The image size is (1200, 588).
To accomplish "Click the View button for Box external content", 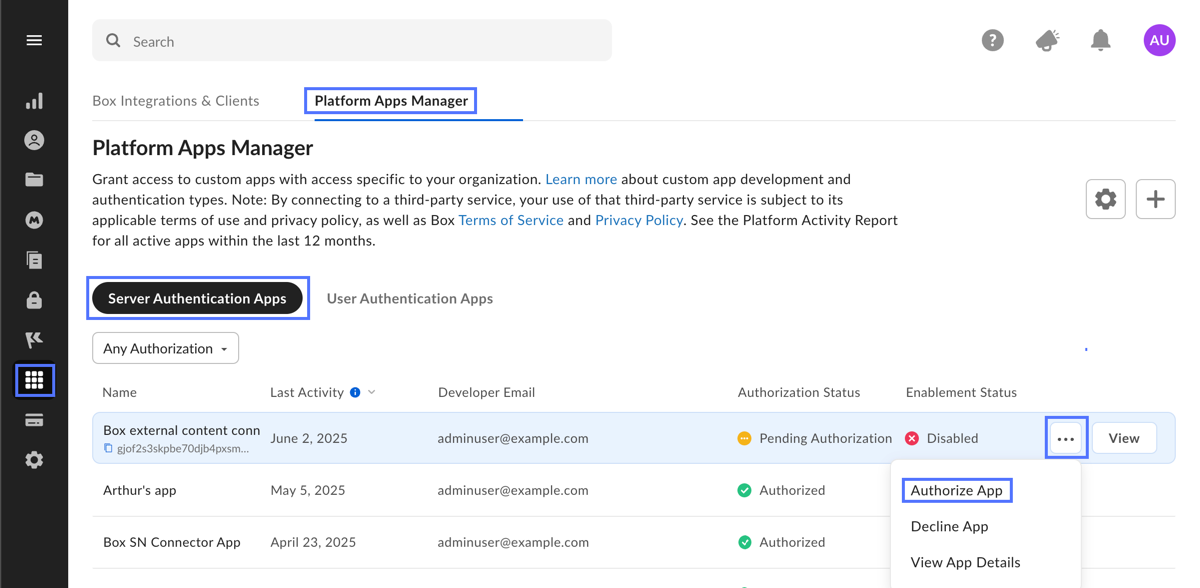I will [x=1124, y=438].
